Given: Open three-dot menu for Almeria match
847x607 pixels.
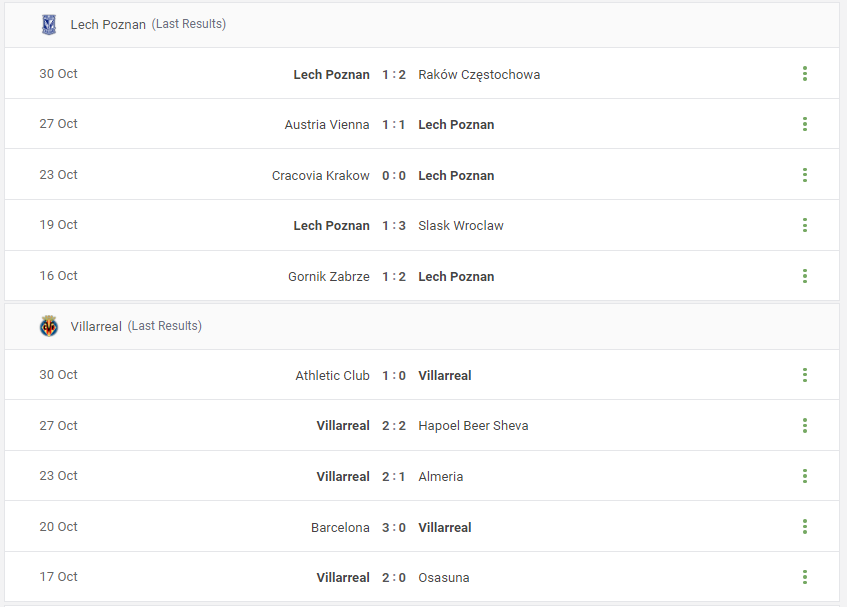Looking at the screenshot, I should tap(804, 476).
